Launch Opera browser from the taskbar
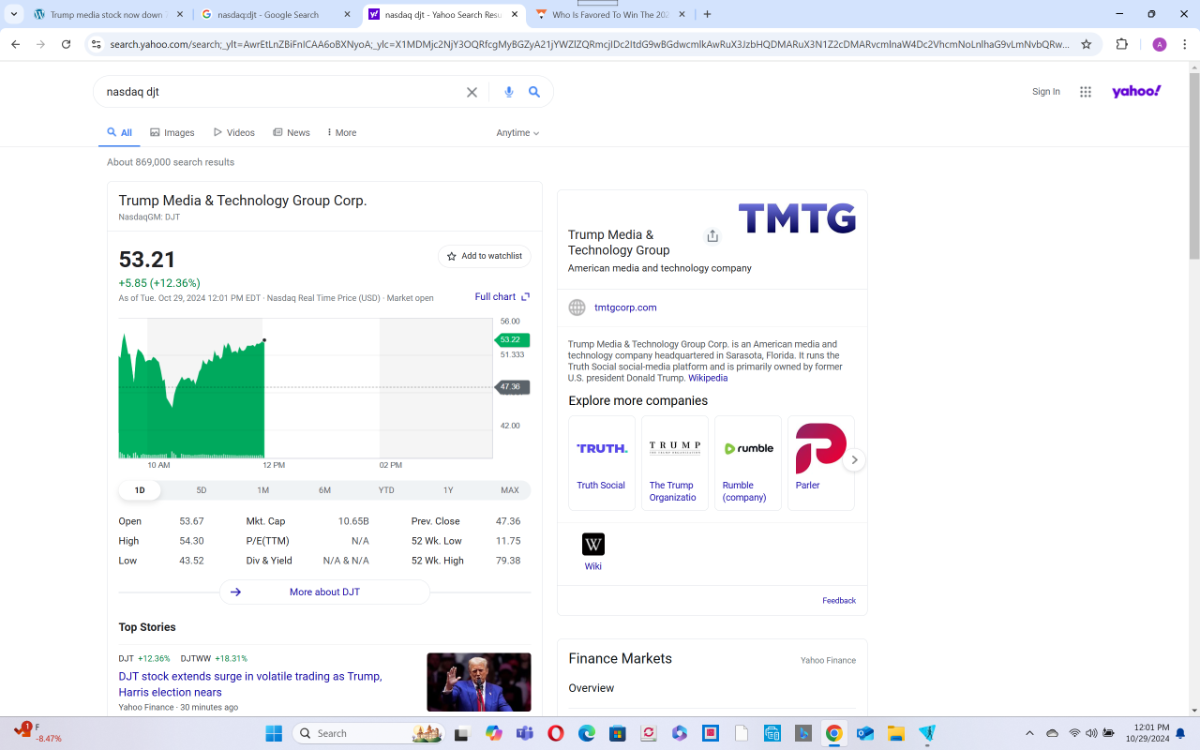Screen dimensions: 1200x750 [x=555, y=733]
